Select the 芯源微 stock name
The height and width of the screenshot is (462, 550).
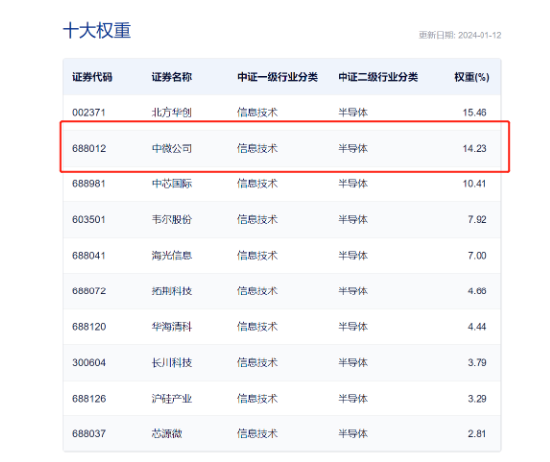click(x=167, y=434)
